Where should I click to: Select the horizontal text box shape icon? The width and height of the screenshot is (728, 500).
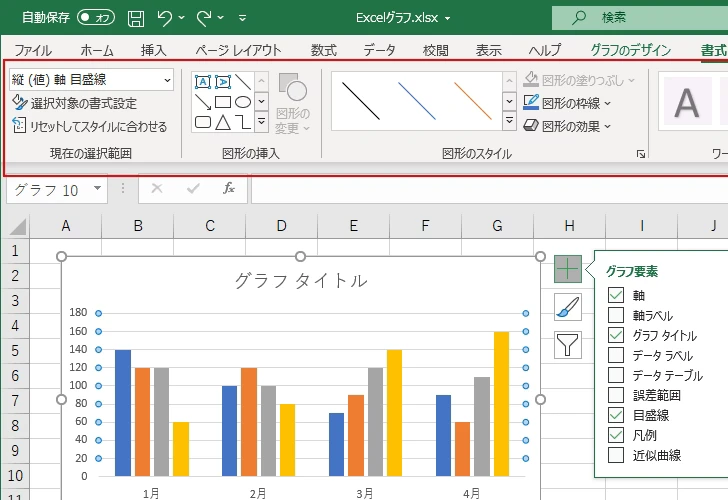click(203, 82)
